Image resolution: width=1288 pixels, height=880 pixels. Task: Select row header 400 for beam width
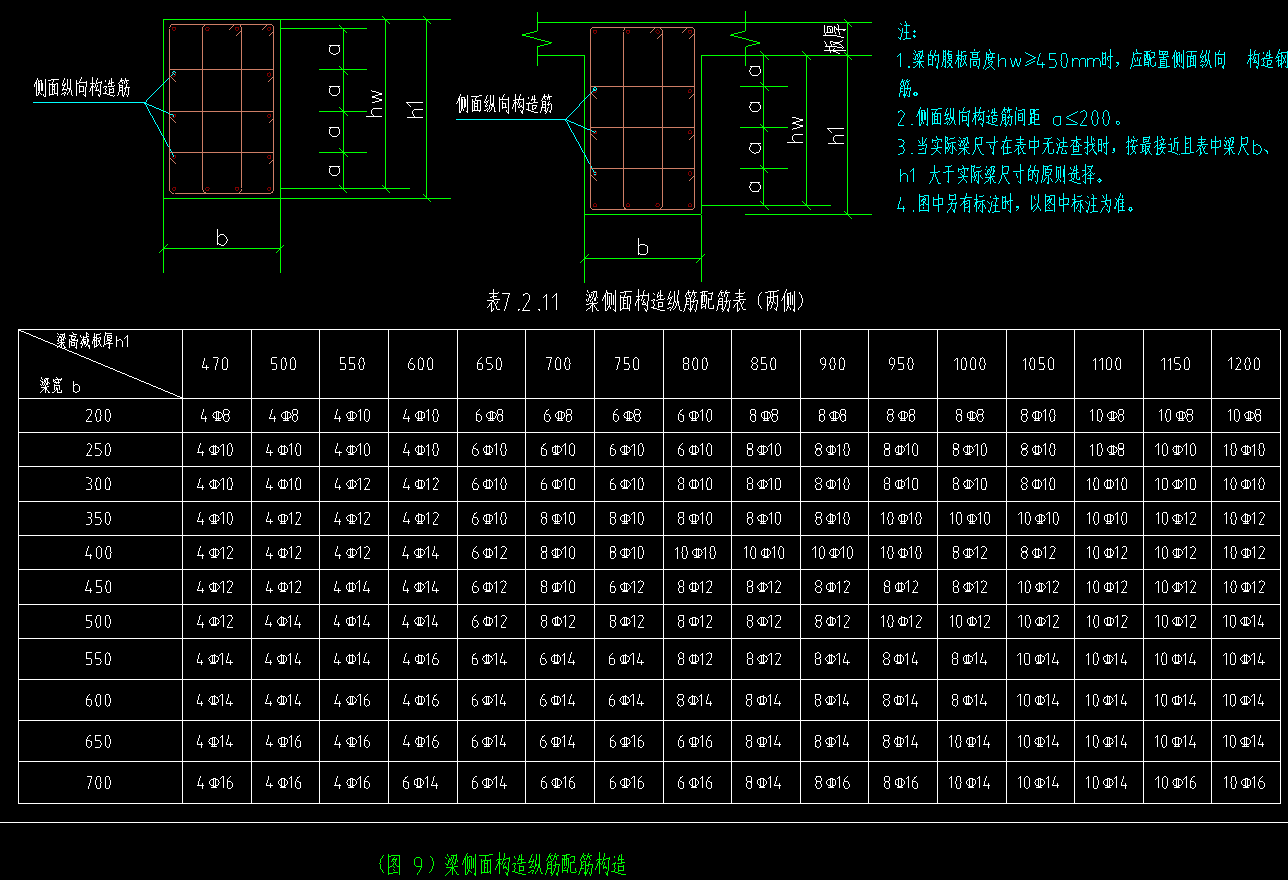click(99, 553)
